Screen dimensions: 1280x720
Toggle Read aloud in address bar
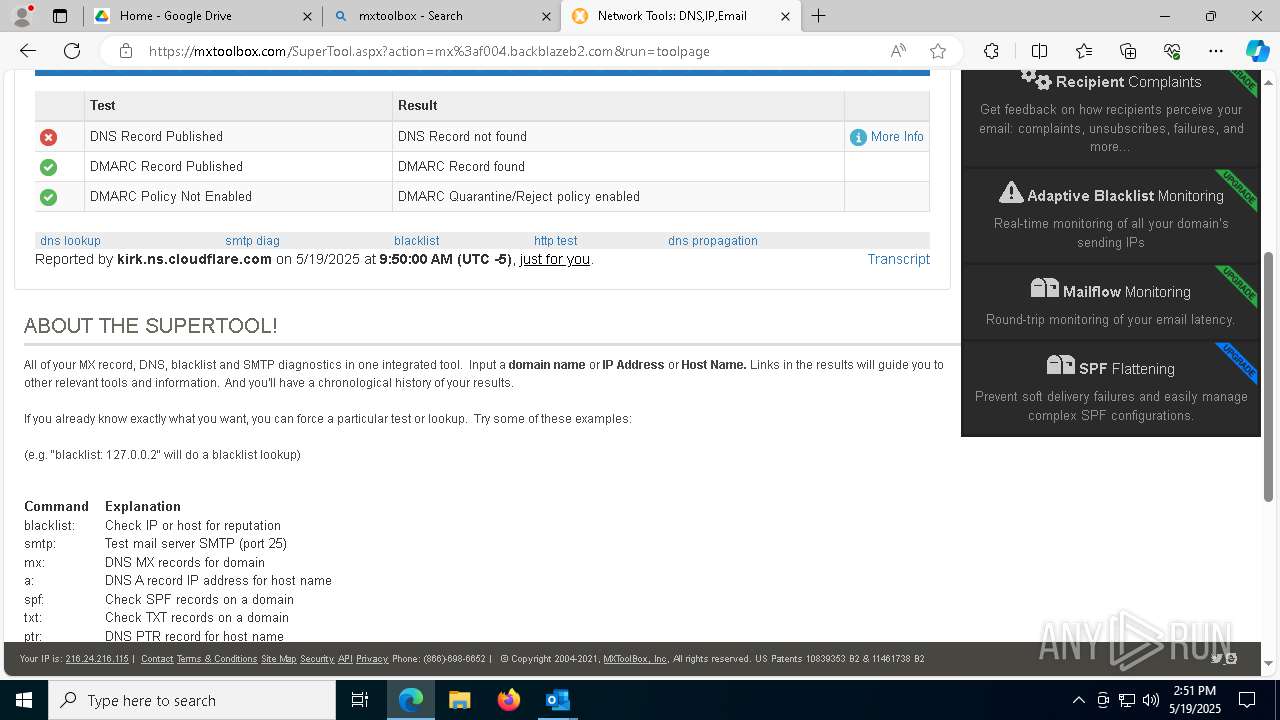(x=898, y=51)
